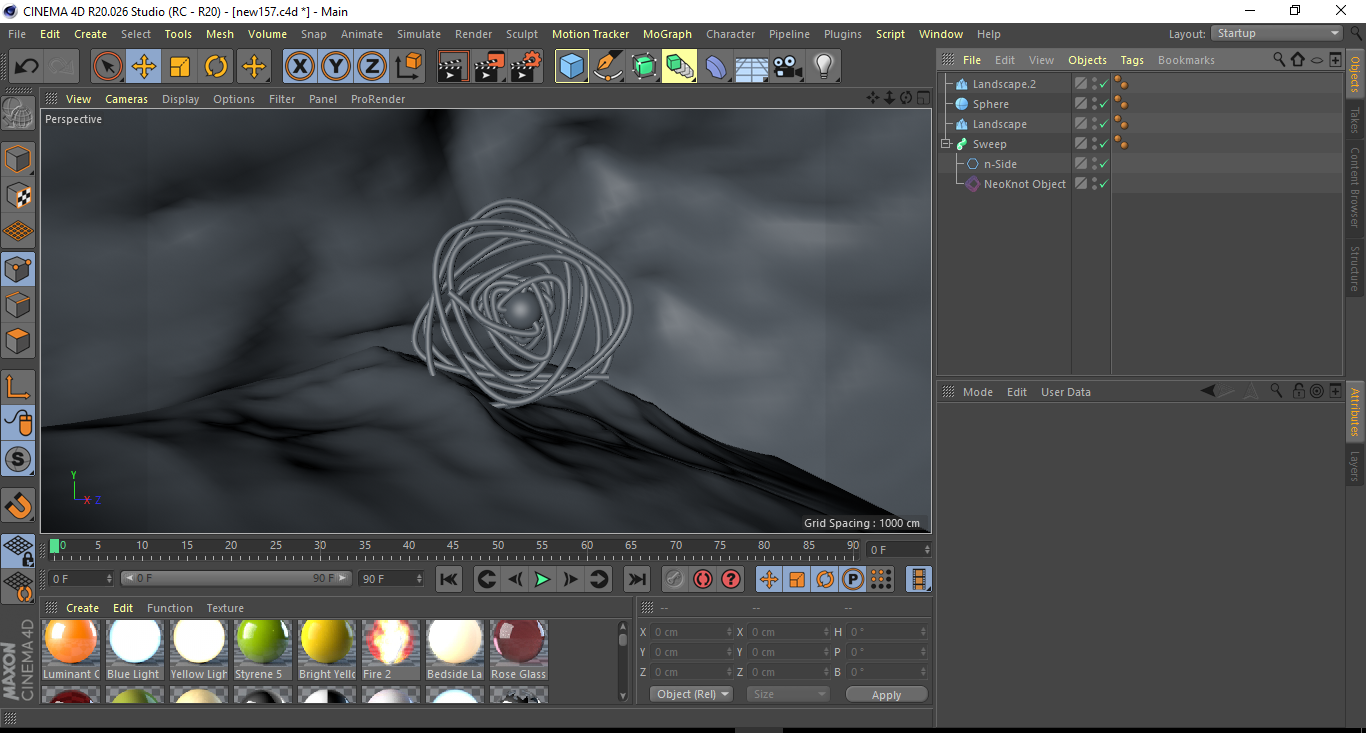Select the NeoKnot Object row
The width and height of the screenshot is (1366, 733).
[1024, 184]
